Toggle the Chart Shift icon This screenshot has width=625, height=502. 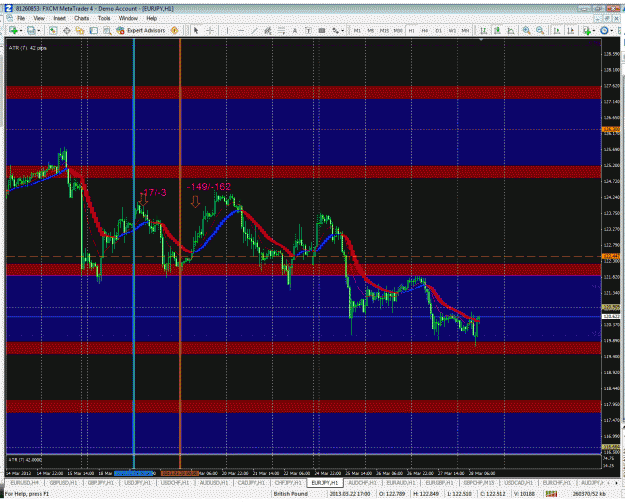(x=571, y=30)
